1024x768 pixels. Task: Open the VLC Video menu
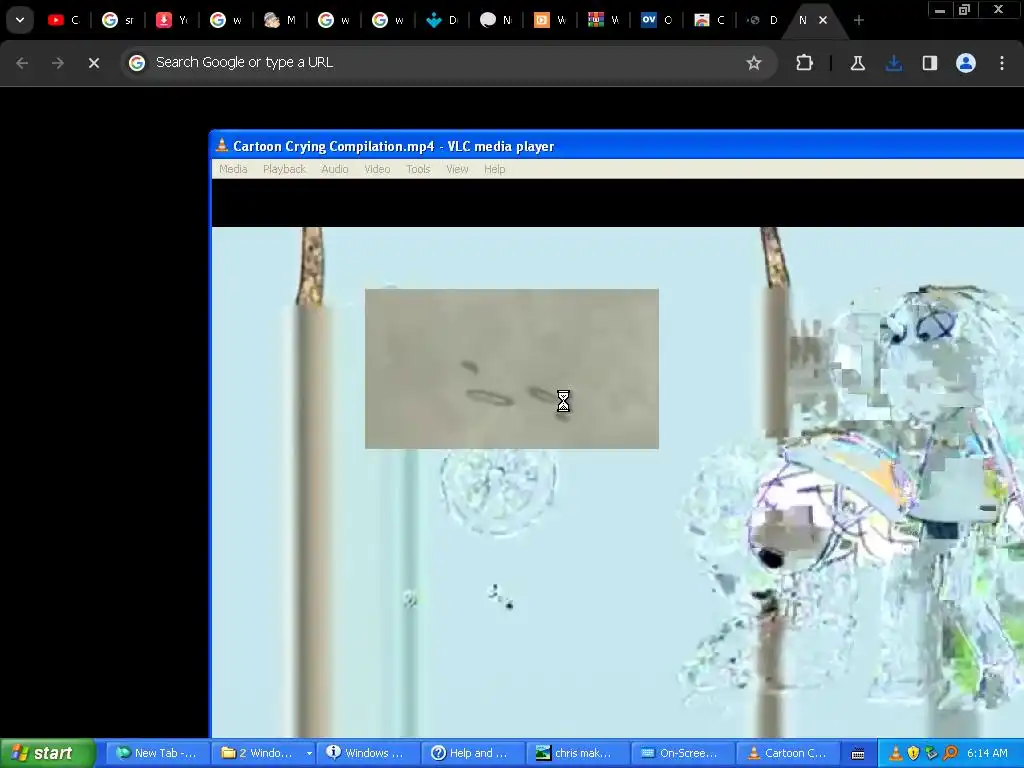(377, 169)
